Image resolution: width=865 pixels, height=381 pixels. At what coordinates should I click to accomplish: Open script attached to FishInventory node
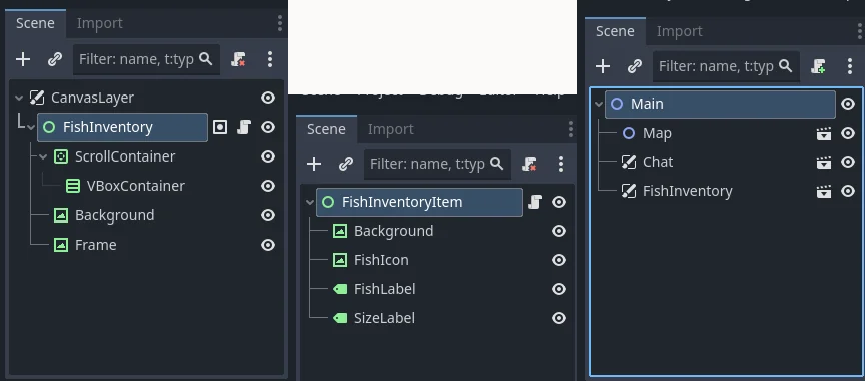[x=244, y=127]
